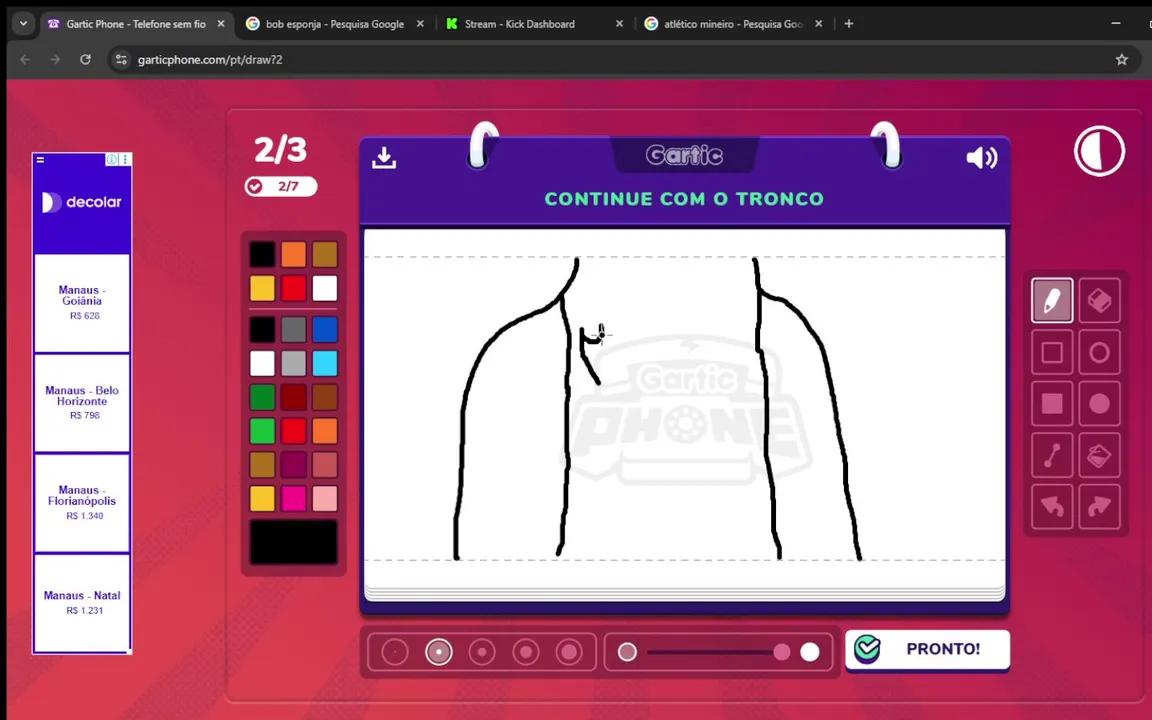Switch to the Gartic Phone tab

[x=137, y=24]
